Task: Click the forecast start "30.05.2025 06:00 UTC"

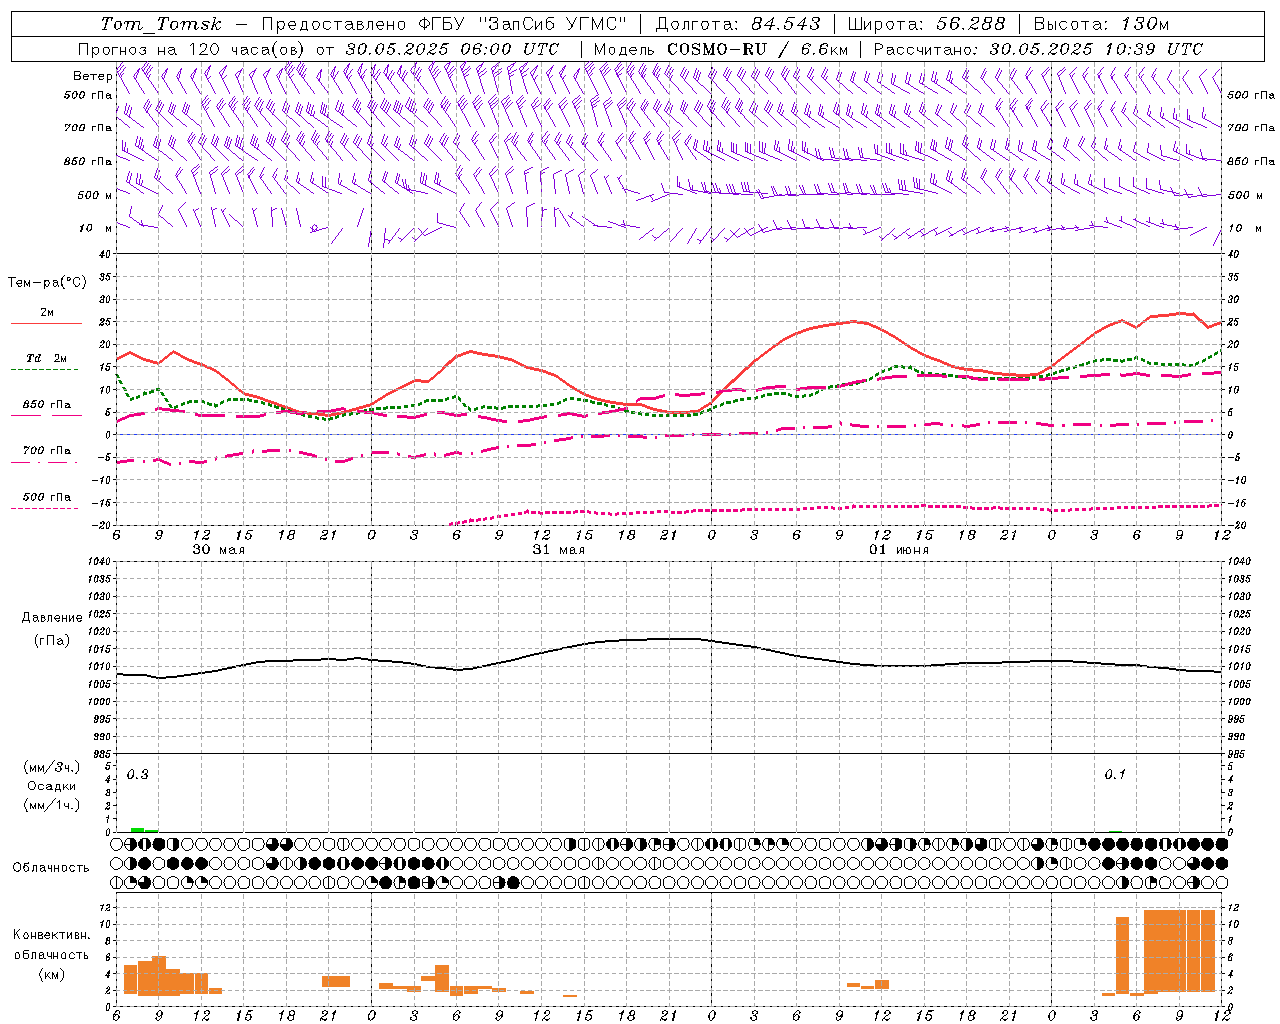Action: 452,49
